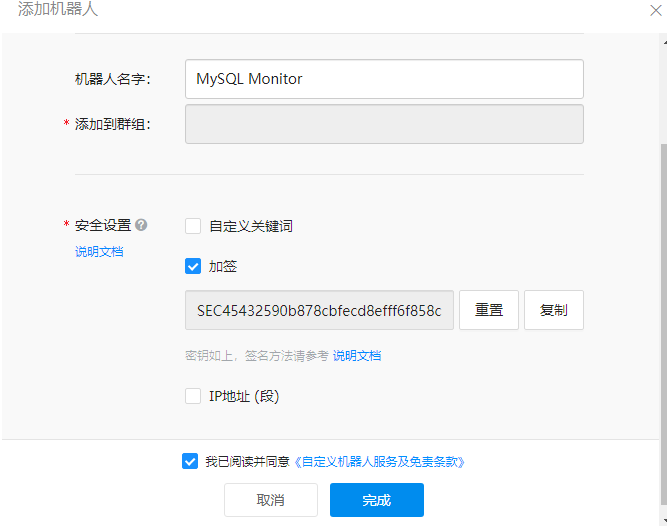Click the SEC secret key field
671x527 pixels.
pos(319,310)
